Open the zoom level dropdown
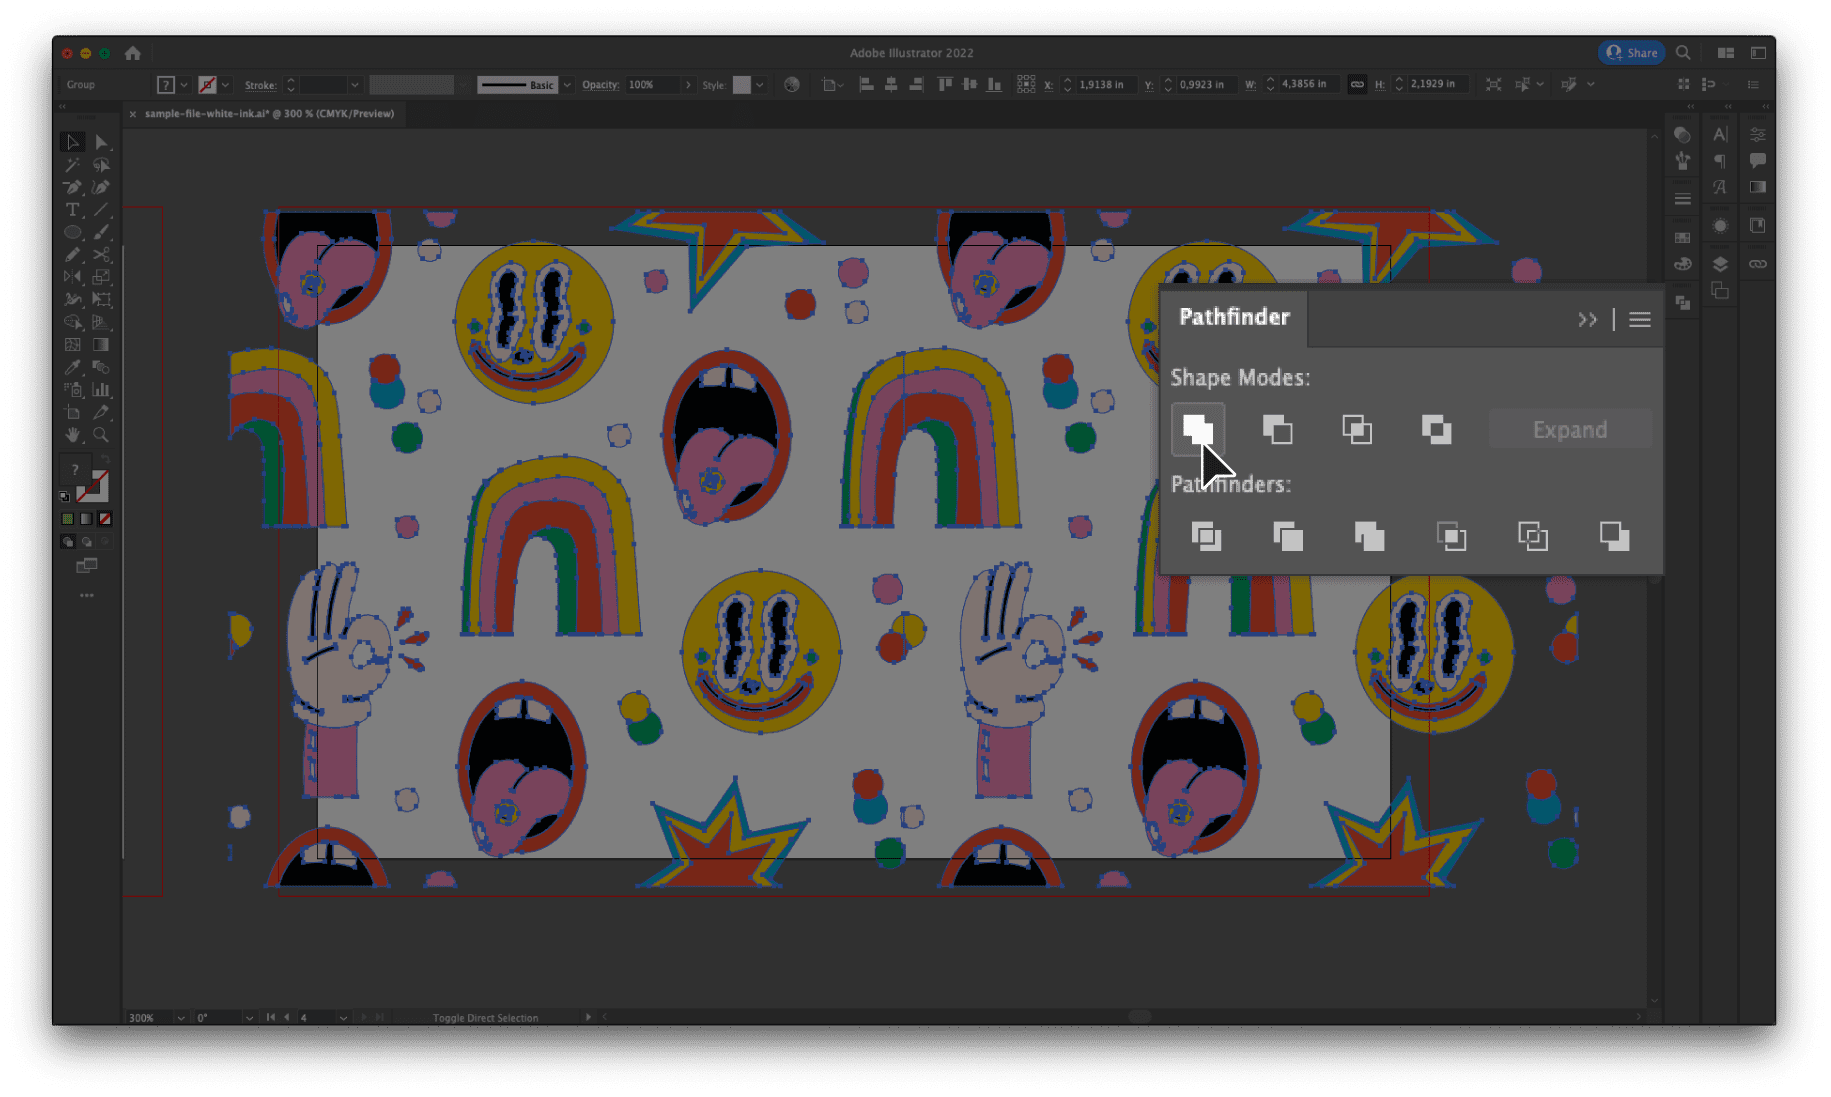Screen dimensions: 1831x1097 (x=181, y=1018)
